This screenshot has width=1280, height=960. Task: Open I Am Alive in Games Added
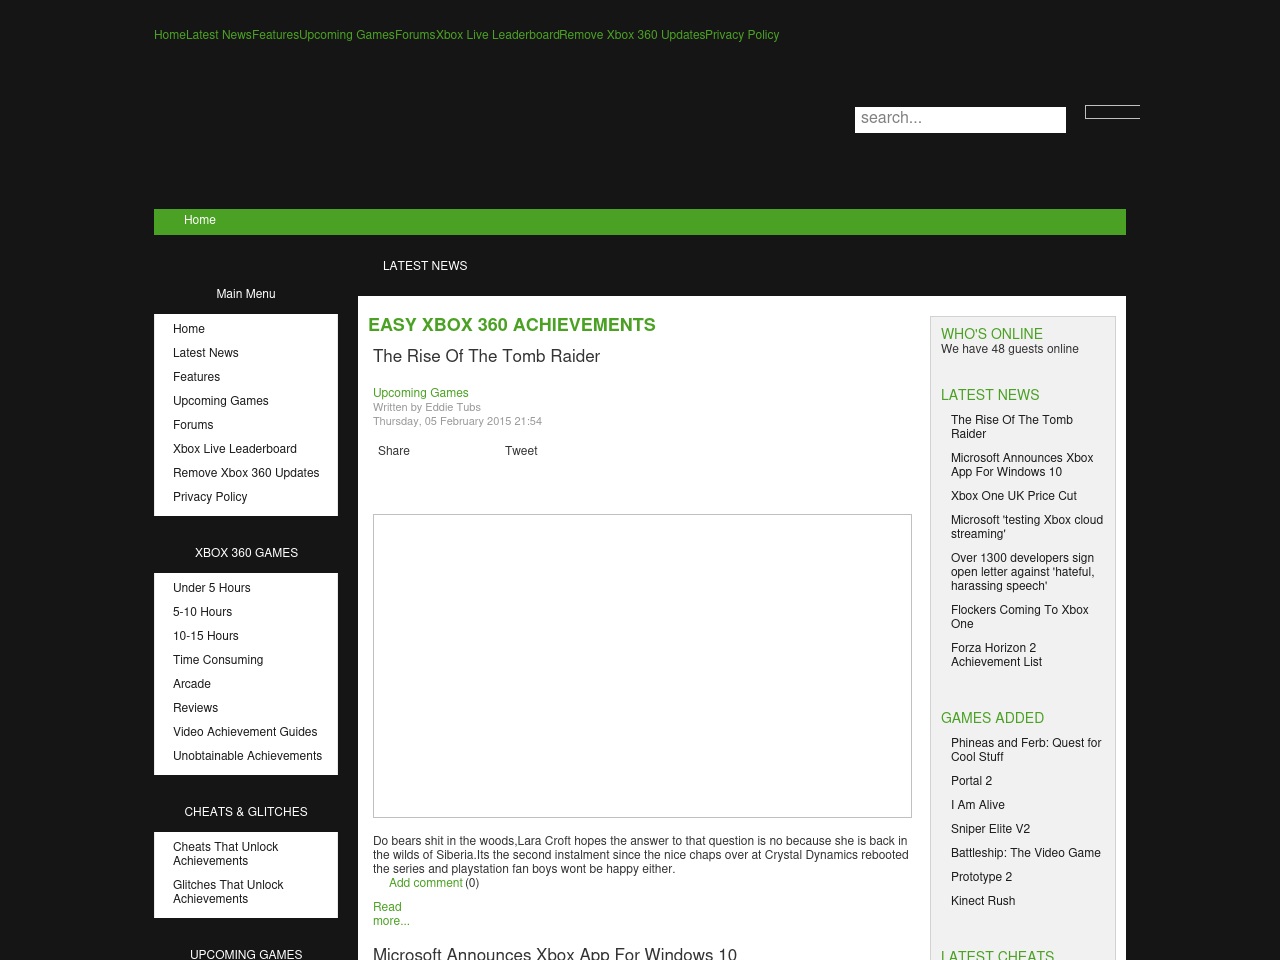tap(978, 805)
